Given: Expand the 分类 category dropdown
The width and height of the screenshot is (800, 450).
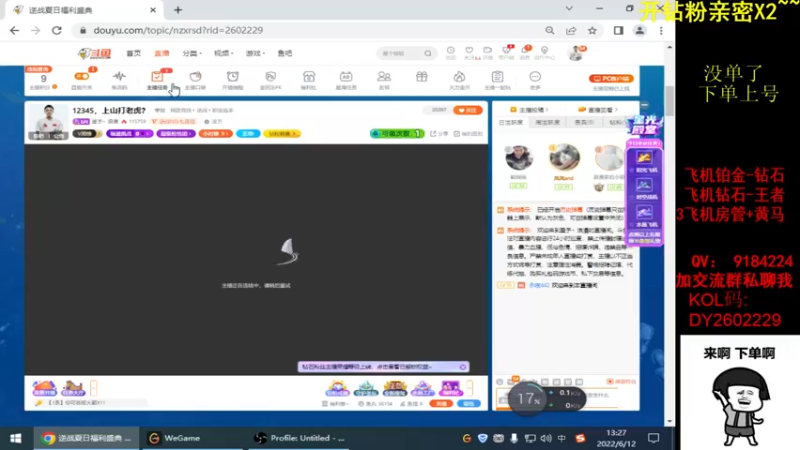Looking at the screenshot, I should pyautogui.click(x=192, y=53).
